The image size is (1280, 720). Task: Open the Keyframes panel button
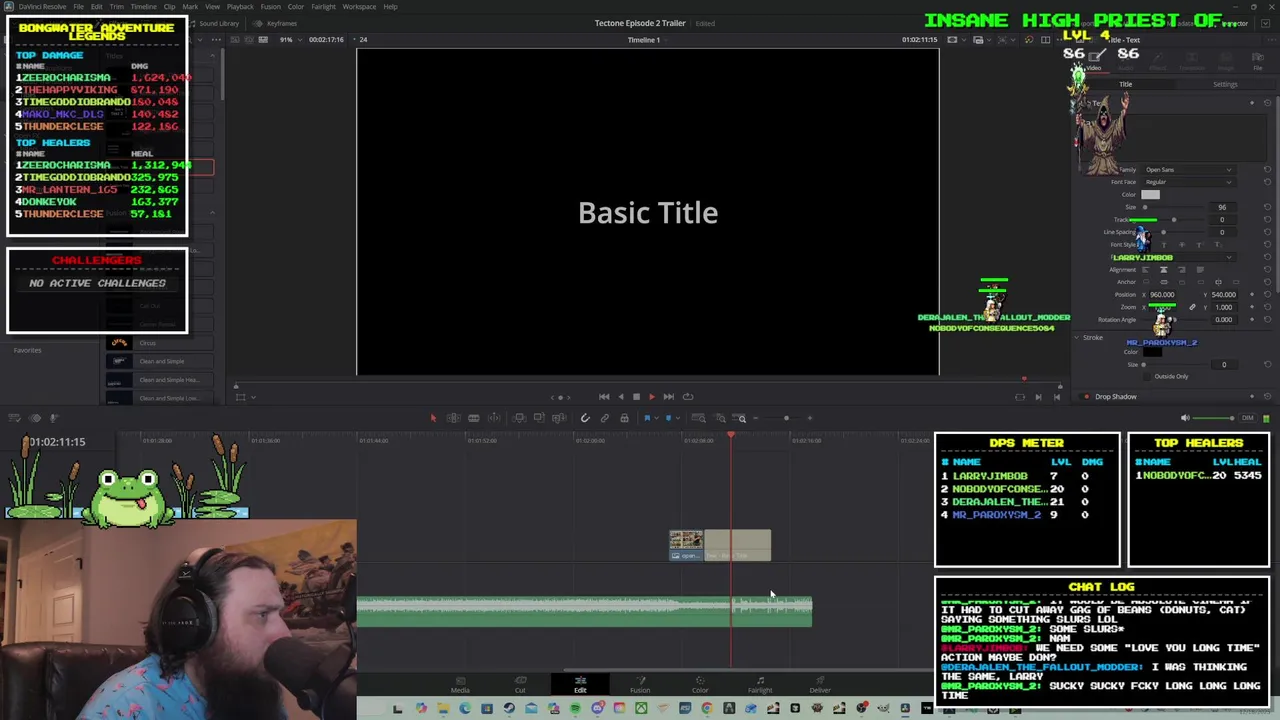point(277,23)
